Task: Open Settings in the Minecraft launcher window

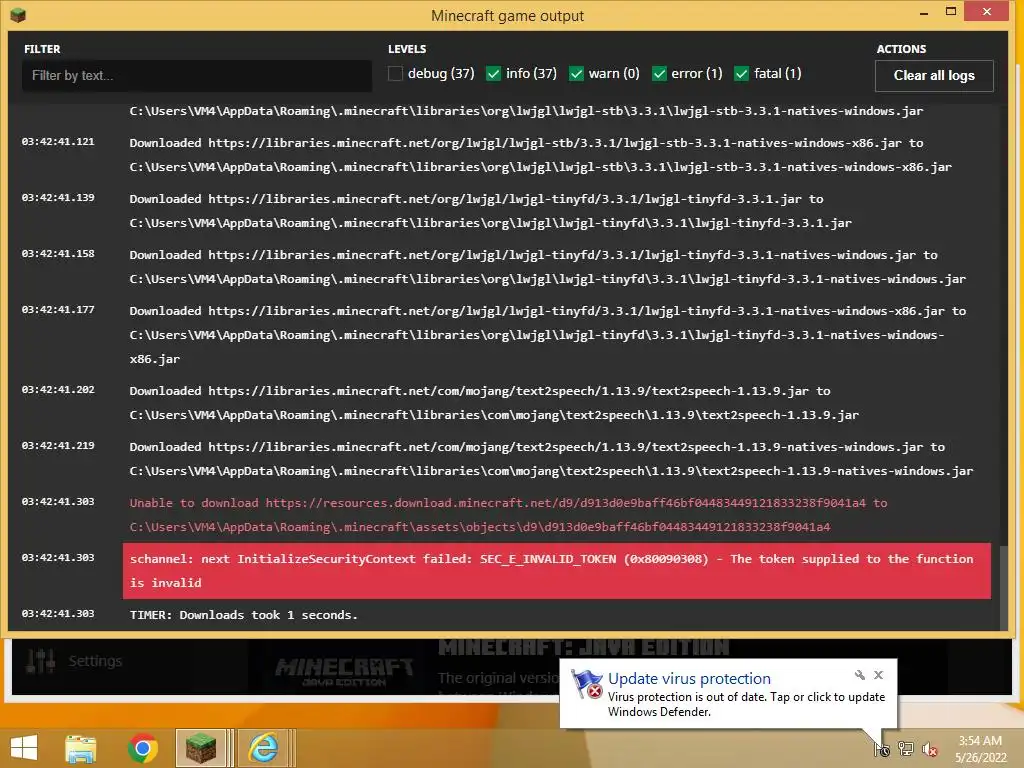Action: pos(95,661)
